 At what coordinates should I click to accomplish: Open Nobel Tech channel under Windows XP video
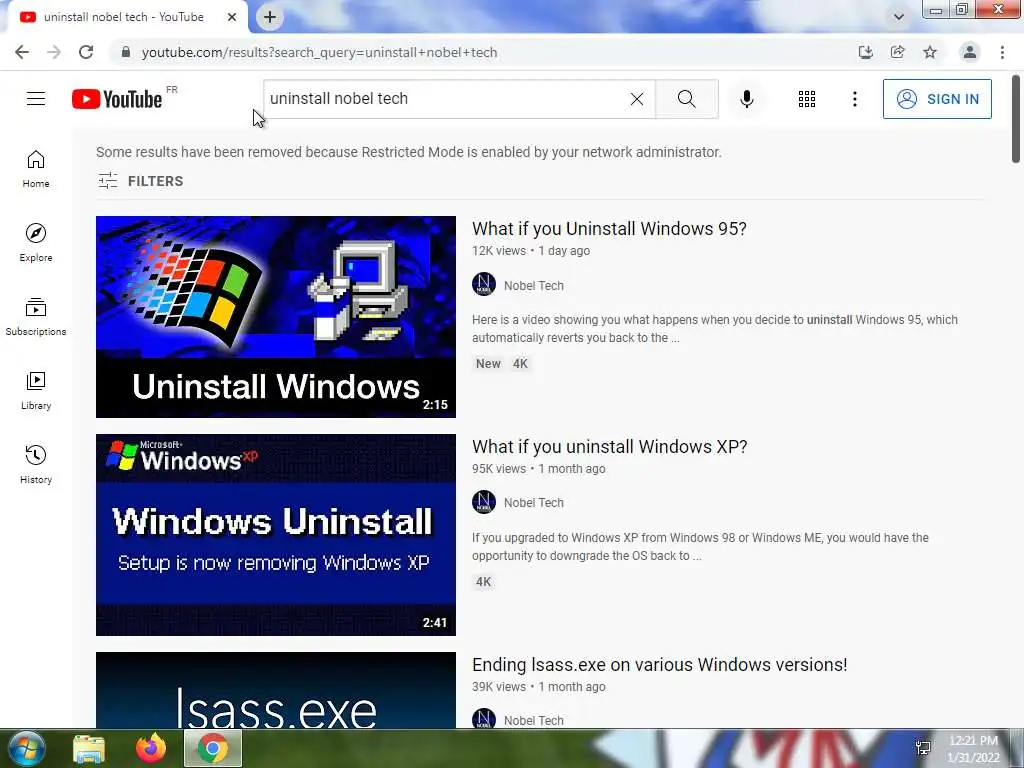tap(534, 503)
